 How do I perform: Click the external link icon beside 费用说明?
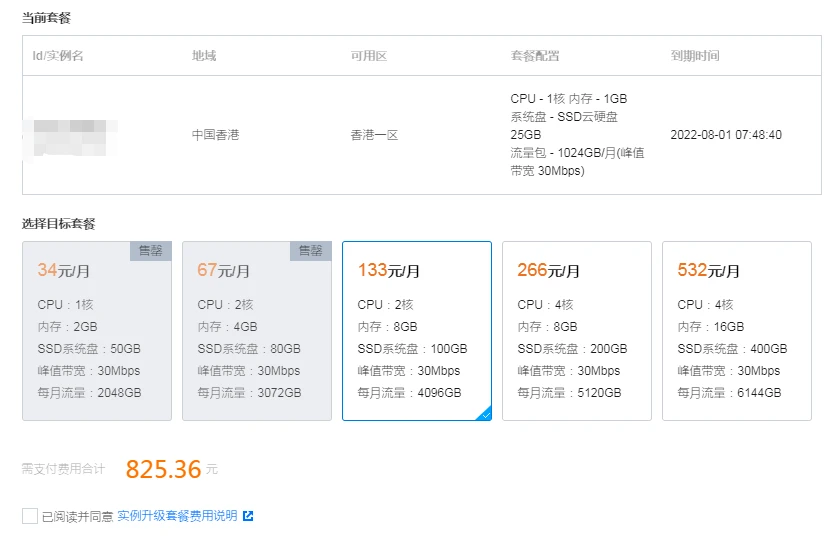click(248, 516)
